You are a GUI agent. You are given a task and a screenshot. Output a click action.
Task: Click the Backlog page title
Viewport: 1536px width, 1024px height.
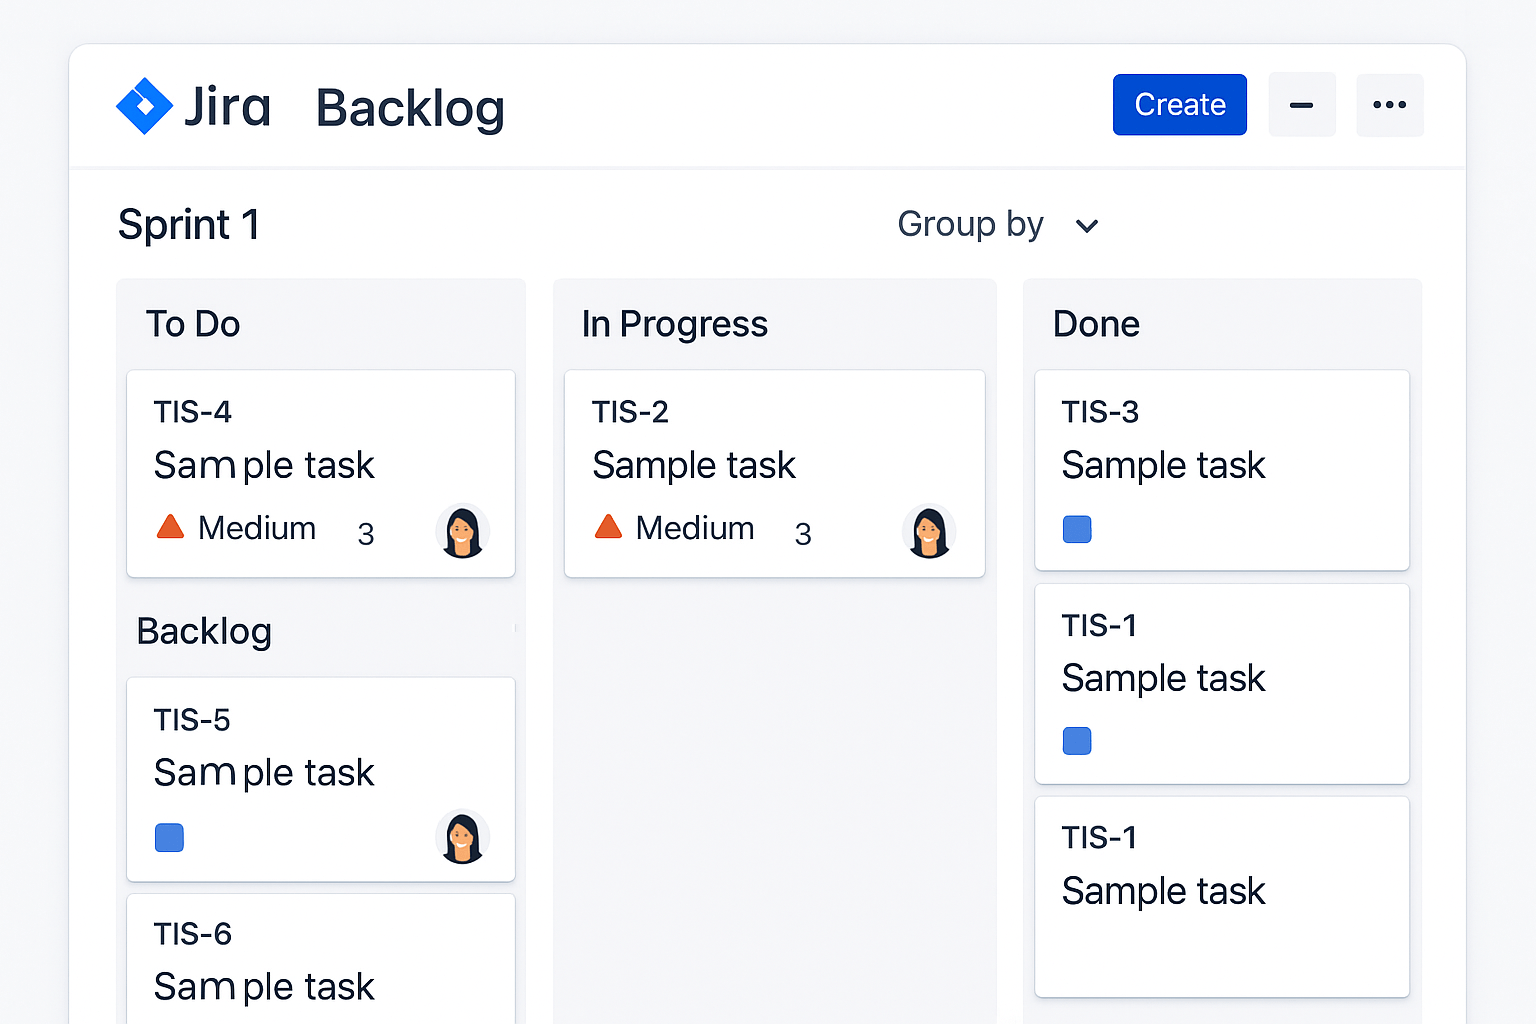(411, 108)
